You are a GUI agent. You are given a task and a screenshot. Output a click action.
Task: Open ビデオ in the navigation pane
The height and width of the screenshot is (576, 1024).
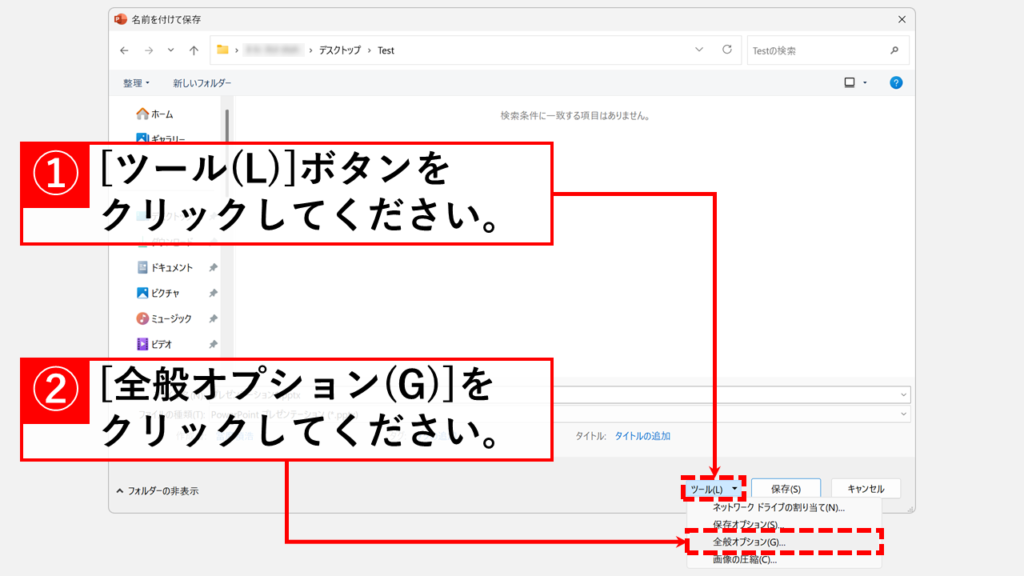(154, 344)
